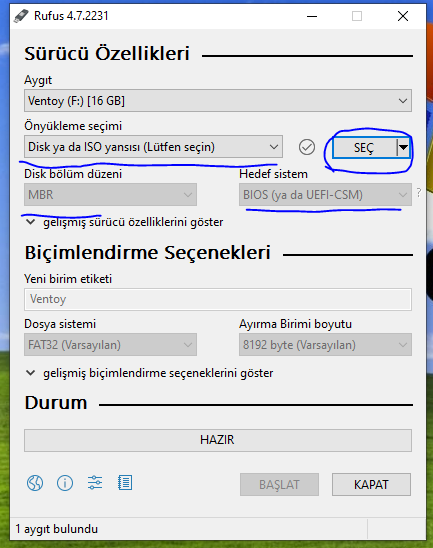Open the Dosya sistemi FAT32 dropdown

110,345
